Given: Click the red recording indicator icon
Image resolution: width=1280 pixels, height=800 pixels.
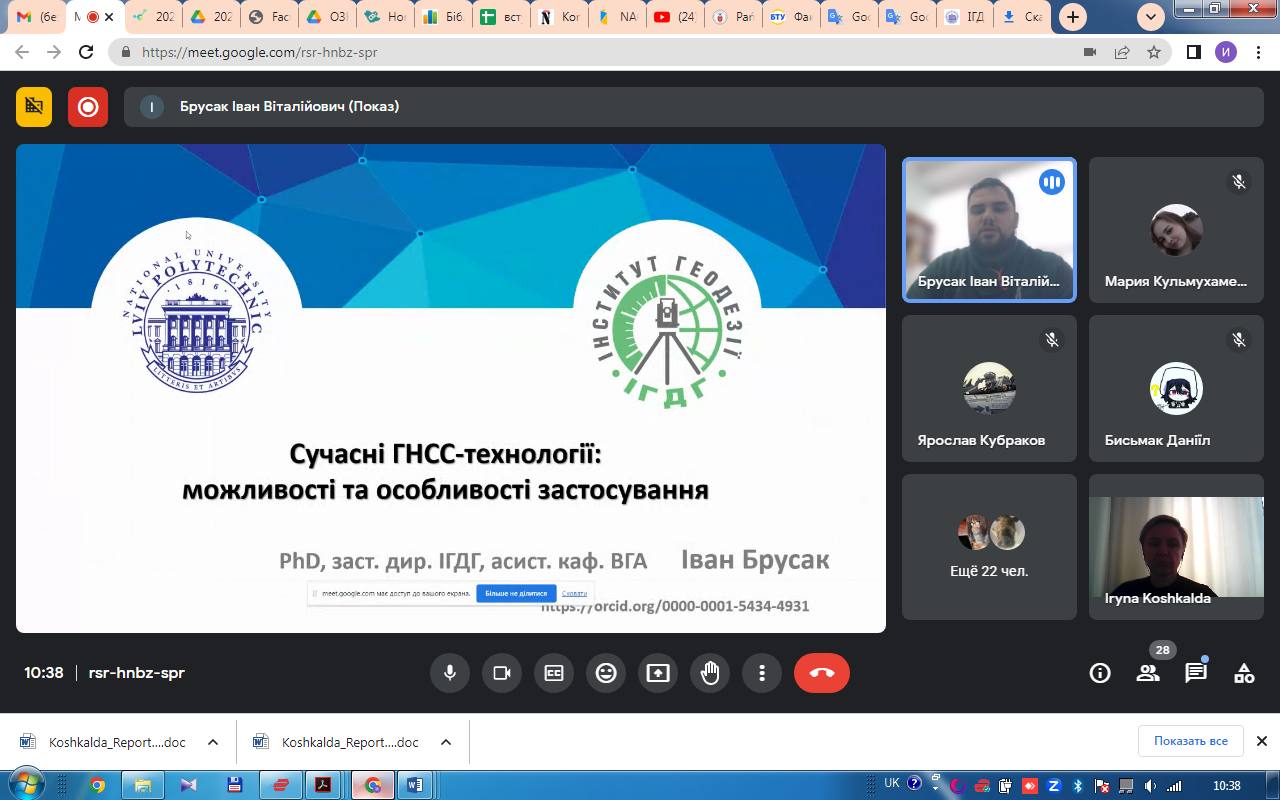Looking at the screenshot, I should [88, 107].
